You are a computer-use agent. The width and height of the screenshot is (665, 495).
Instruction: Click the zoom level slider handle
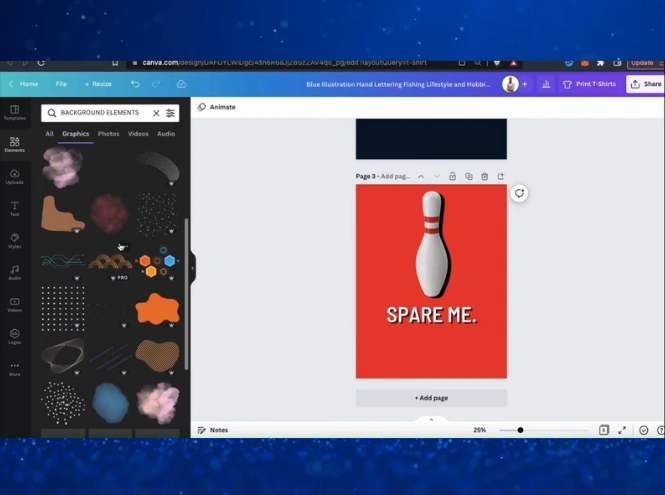(x=520, y=430)
